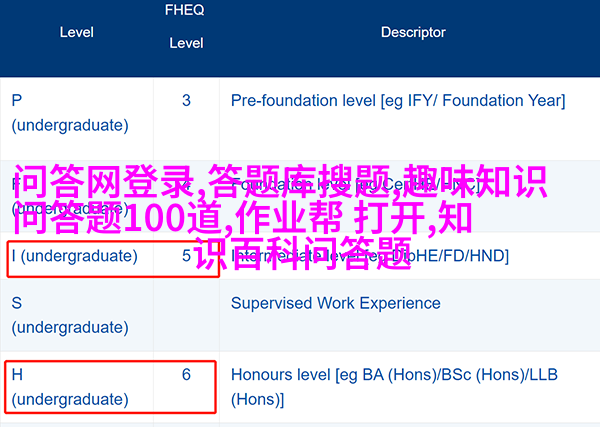Viewport: 600px width, 427px height.
Task: Click the Descriptor column header
Action: (413, 32)
